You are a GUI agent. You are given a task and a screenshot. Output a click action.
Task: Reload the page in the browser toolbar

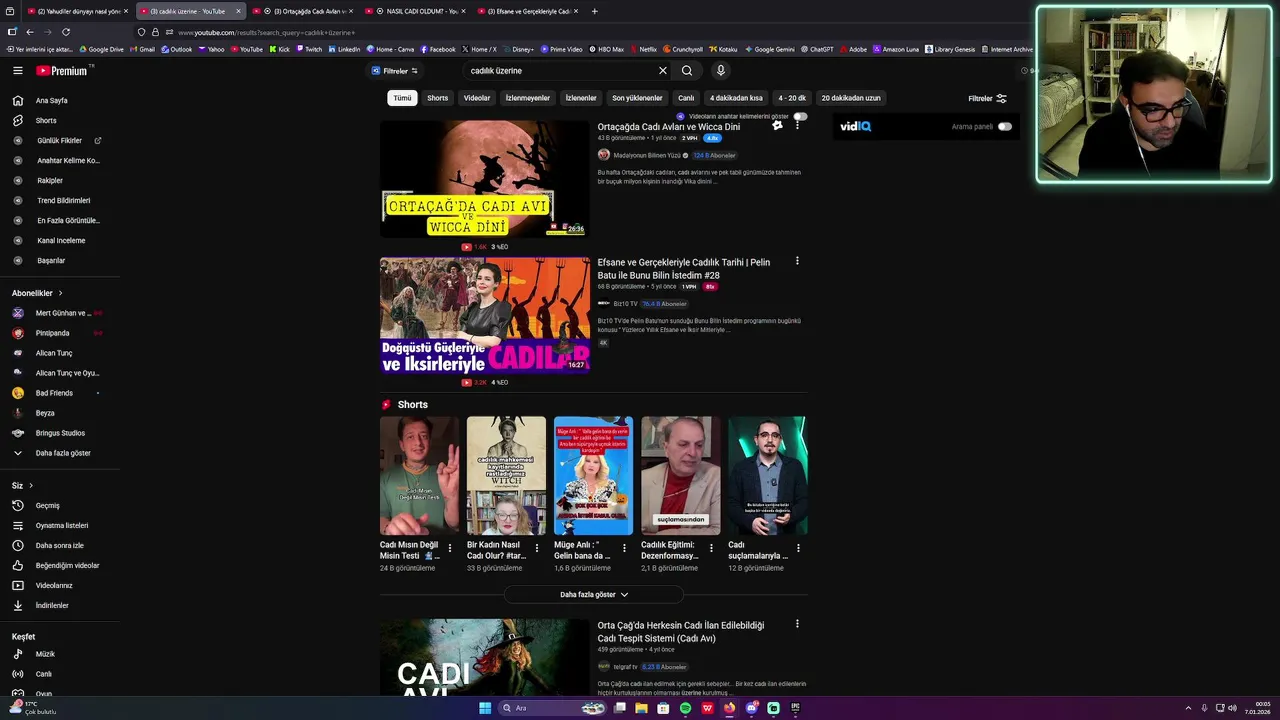point(66,32)
